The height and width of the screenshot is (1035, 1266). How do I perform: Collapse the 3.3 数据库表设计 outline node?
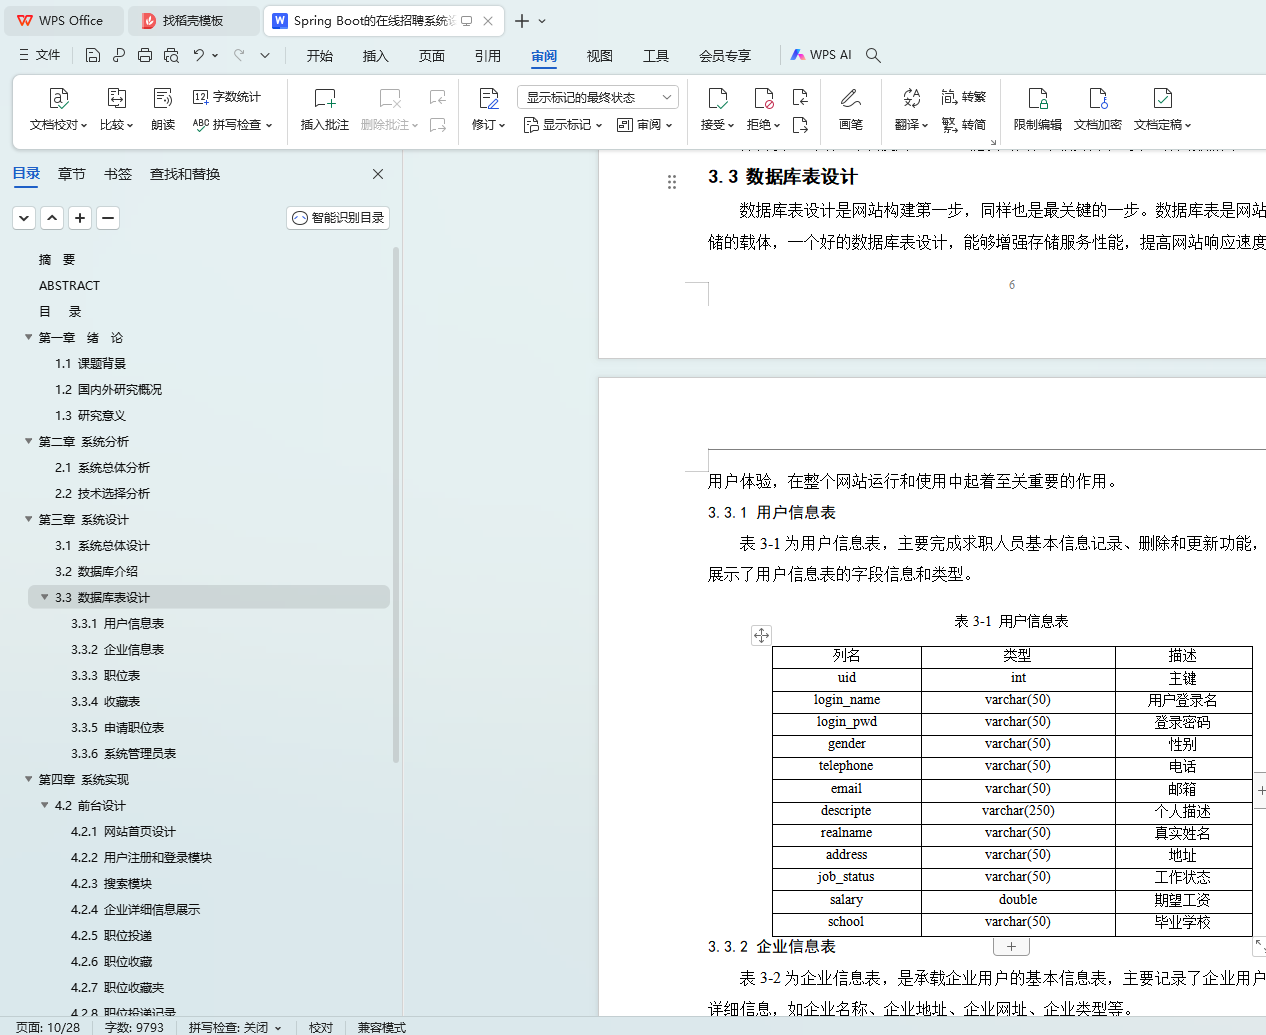[45, 597]
